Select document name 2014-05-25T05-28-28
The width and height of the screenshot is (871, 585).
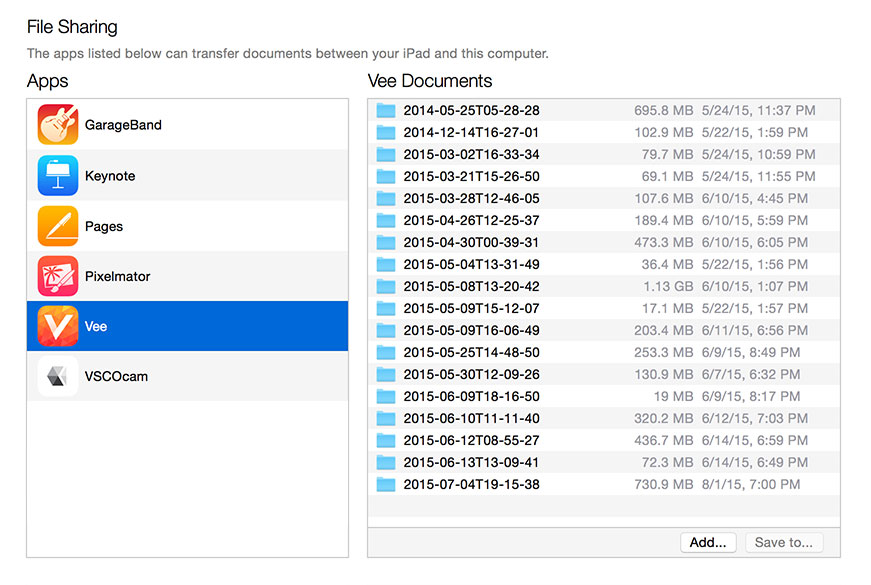tap(472, 110)
